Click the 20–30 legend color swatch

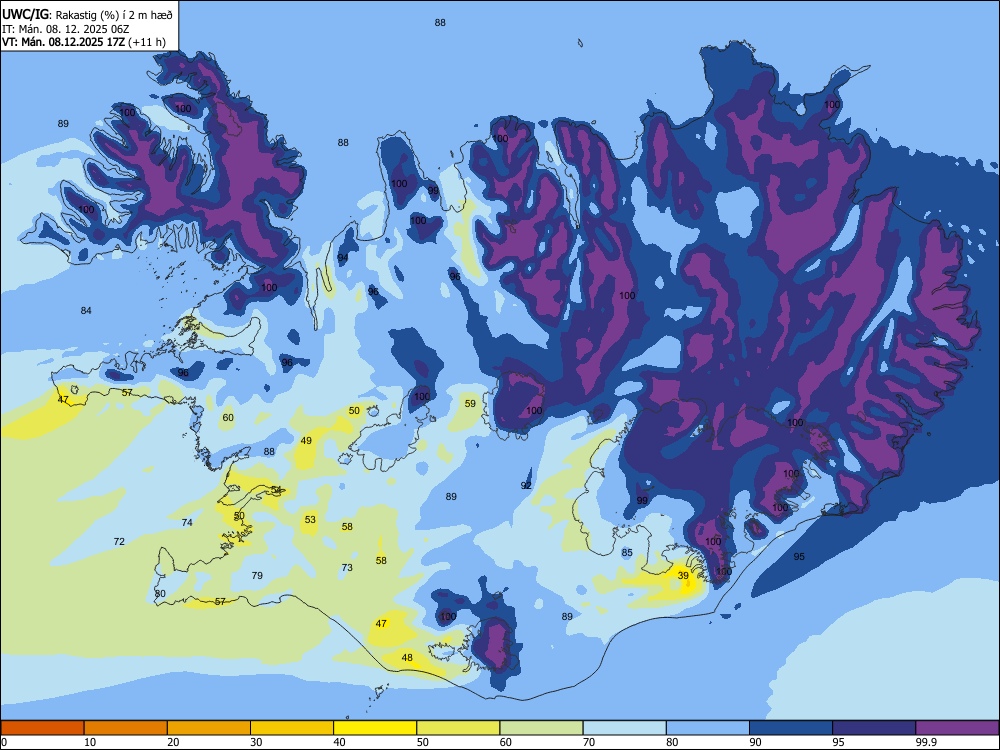(209, 728)
